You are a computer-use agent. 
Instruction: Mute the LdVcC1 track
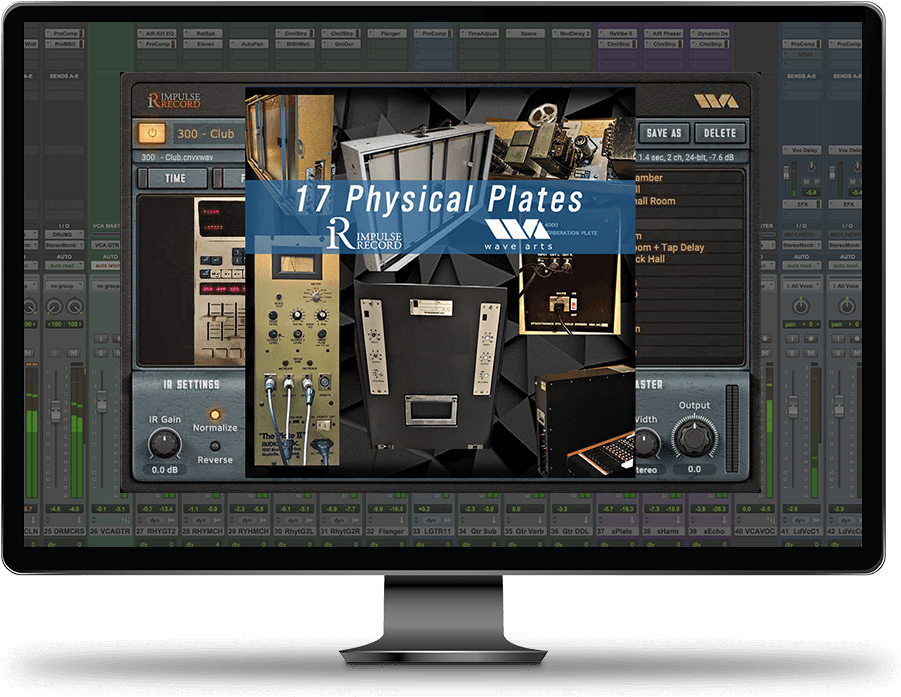[x=810, y=352]
